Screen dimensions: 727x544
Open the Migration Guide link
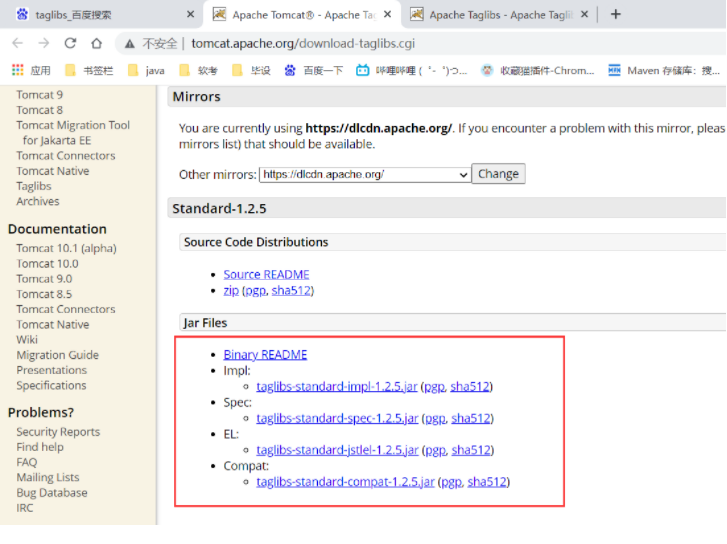(57, 355)
